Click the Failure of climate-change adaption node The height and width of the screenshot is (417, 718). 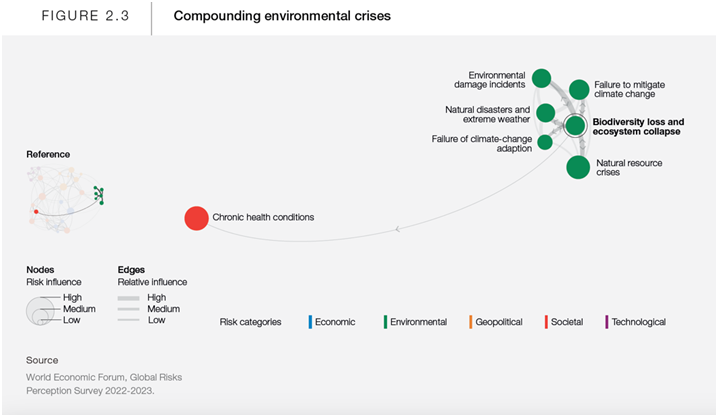[x=545, y=142]
